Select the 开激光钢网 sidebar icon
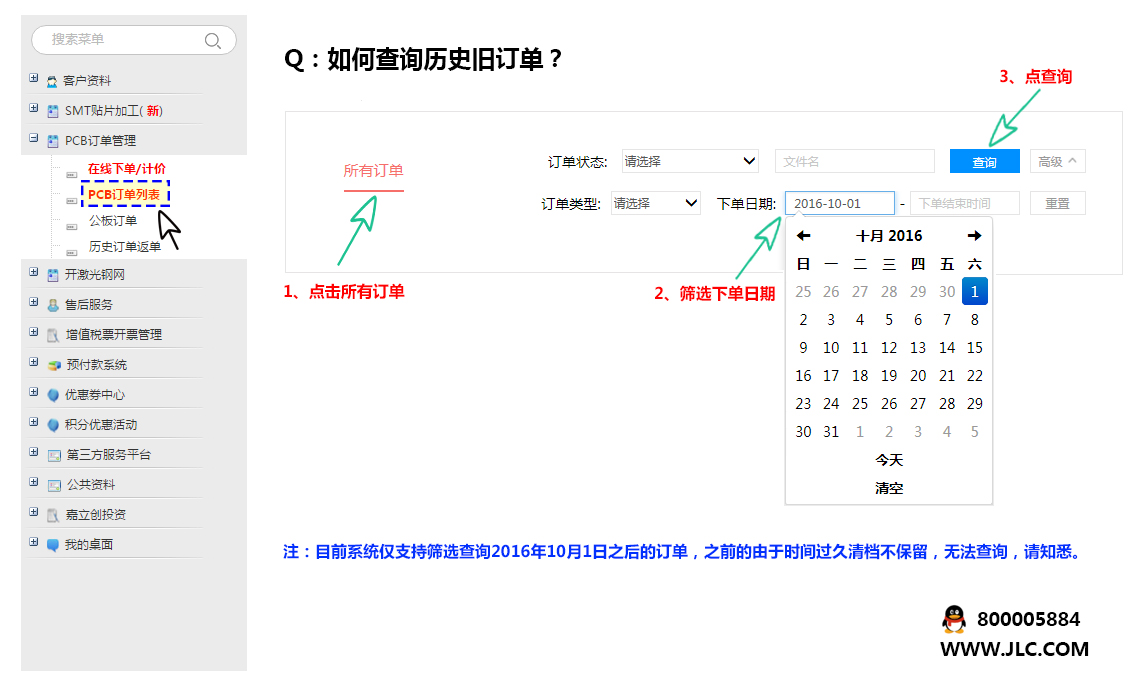Screen dimensions: 1143x687 55,274
